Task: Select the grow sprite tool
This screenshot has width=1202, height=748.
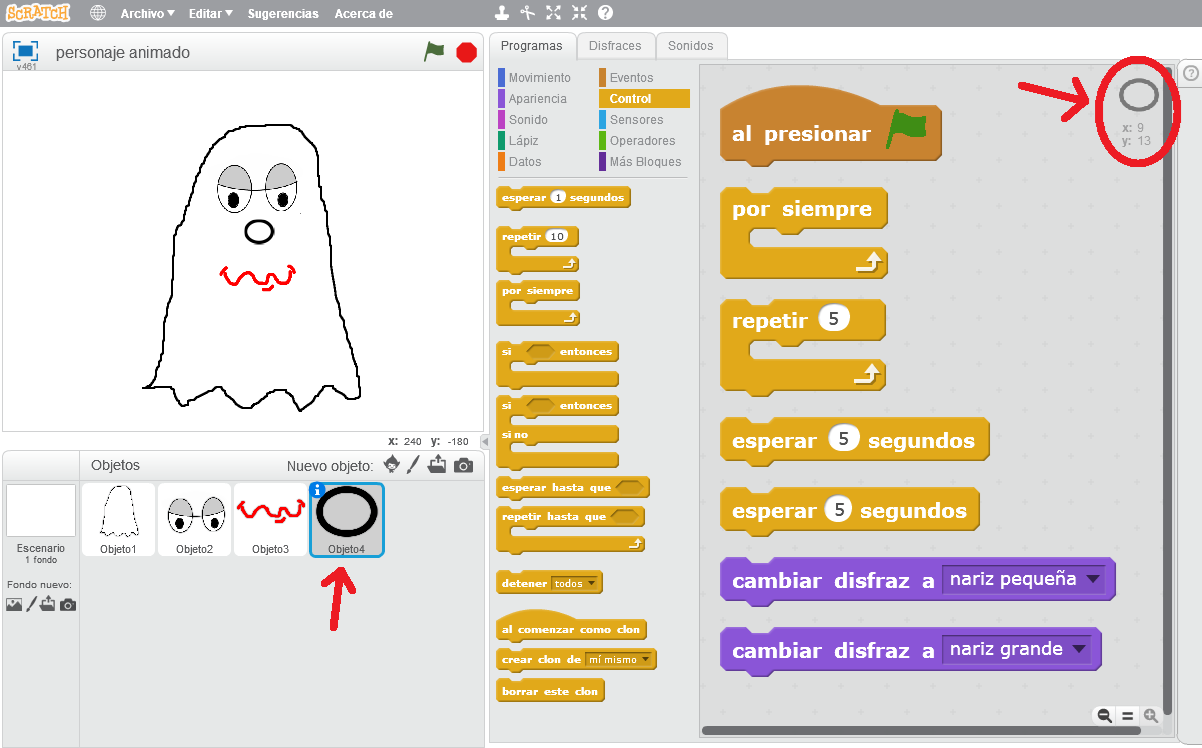Action: 553,13
